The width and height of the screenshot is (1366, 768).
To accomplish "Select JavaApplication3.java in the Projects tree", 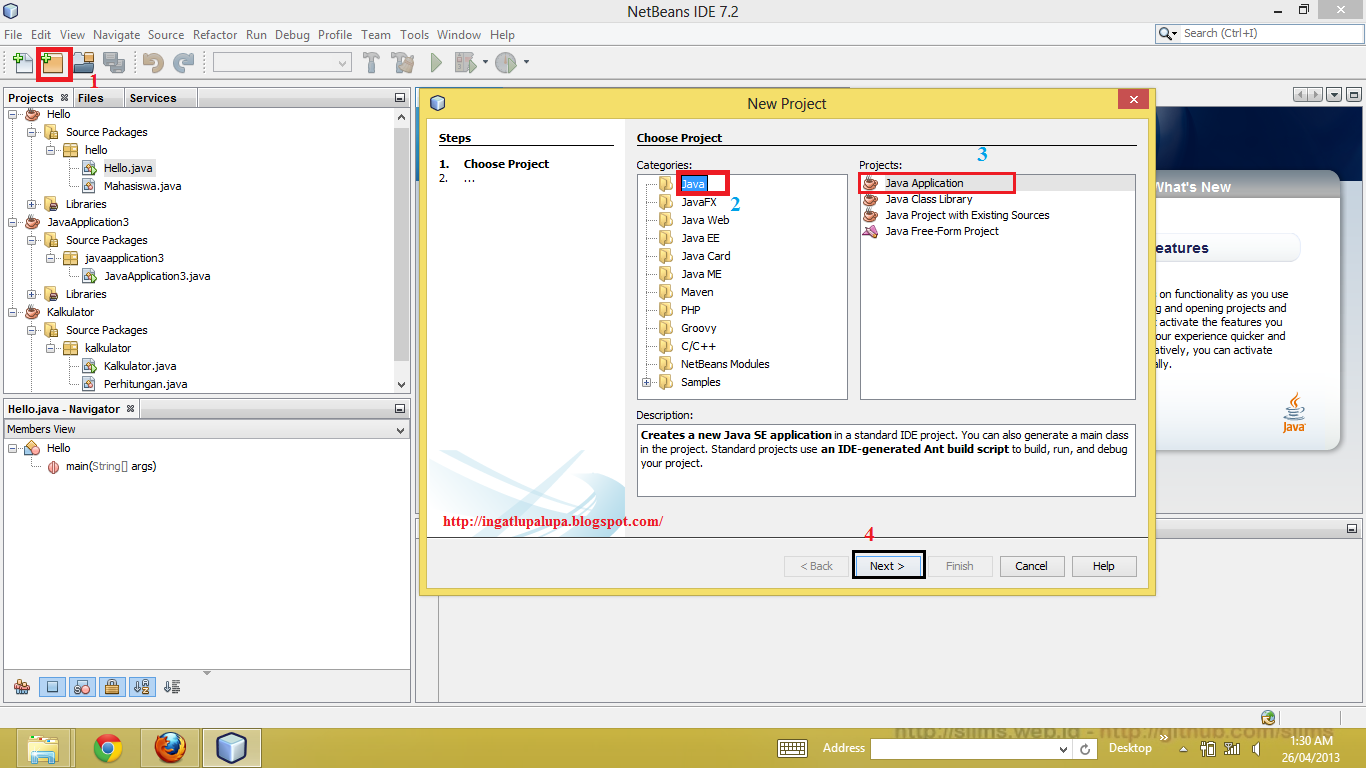I will point(157,276).
